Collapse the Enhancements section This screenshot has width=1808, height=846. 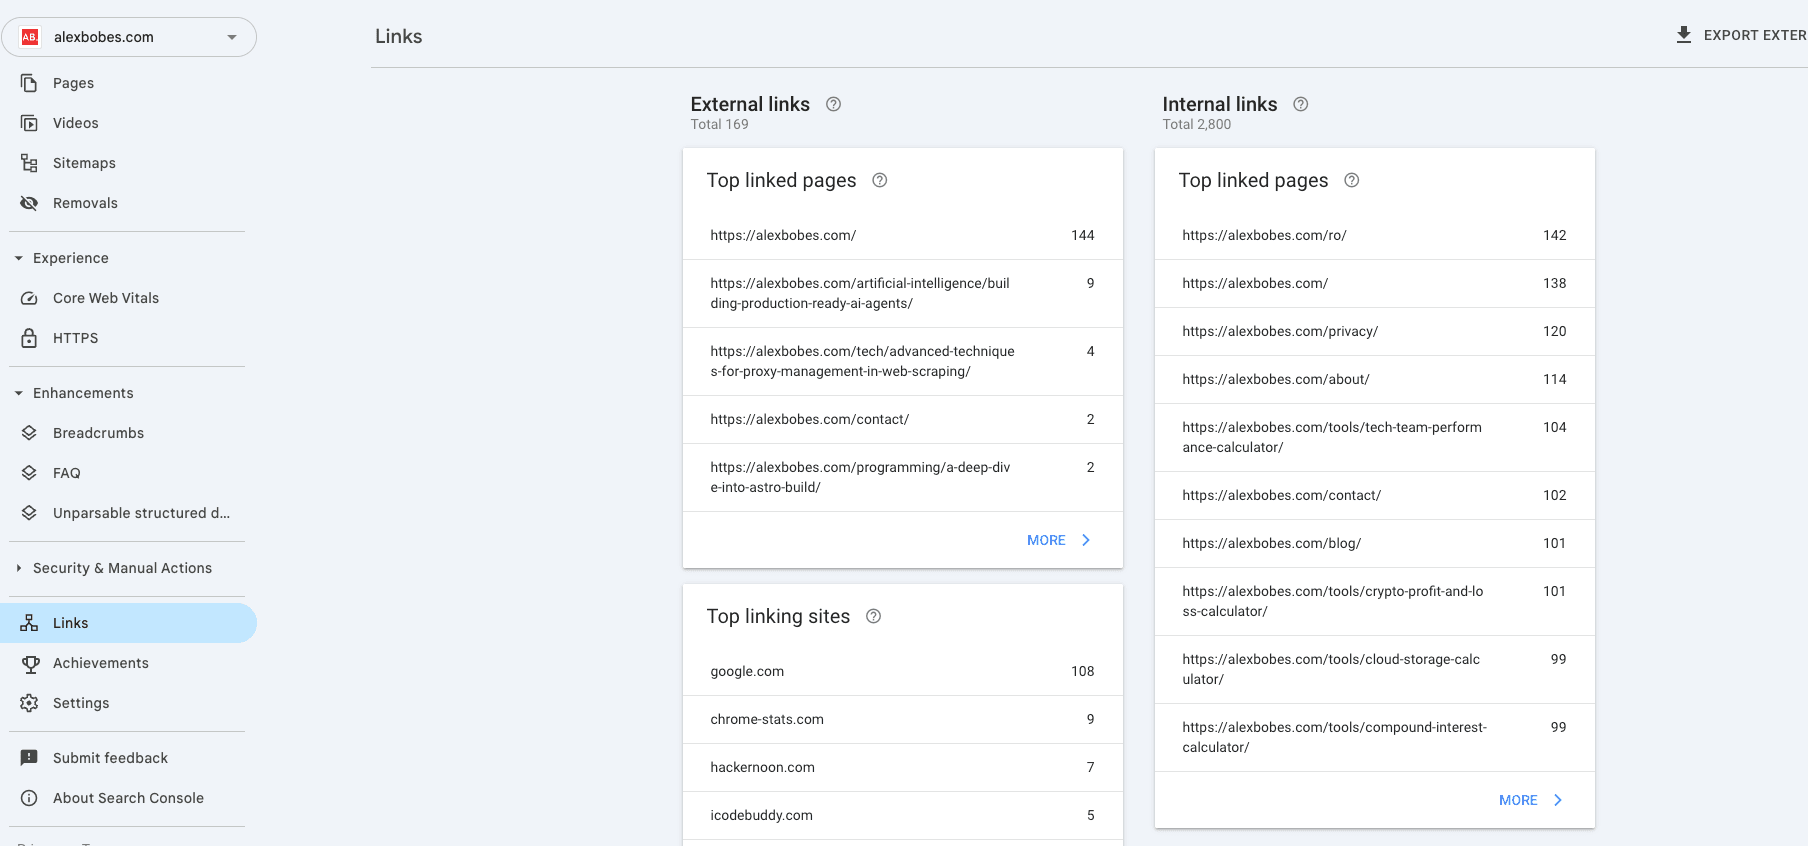click(x=19, y=393)
